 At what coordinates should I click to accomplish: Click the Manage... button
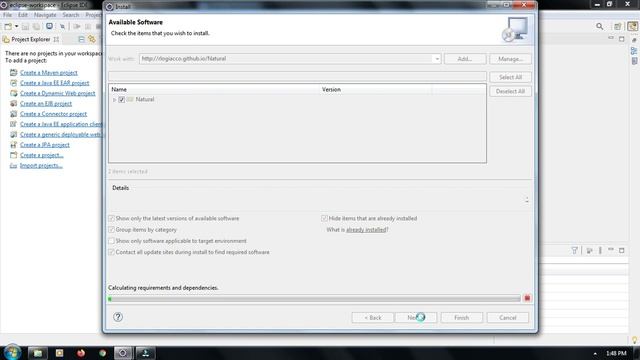click(x=510, y=59)
